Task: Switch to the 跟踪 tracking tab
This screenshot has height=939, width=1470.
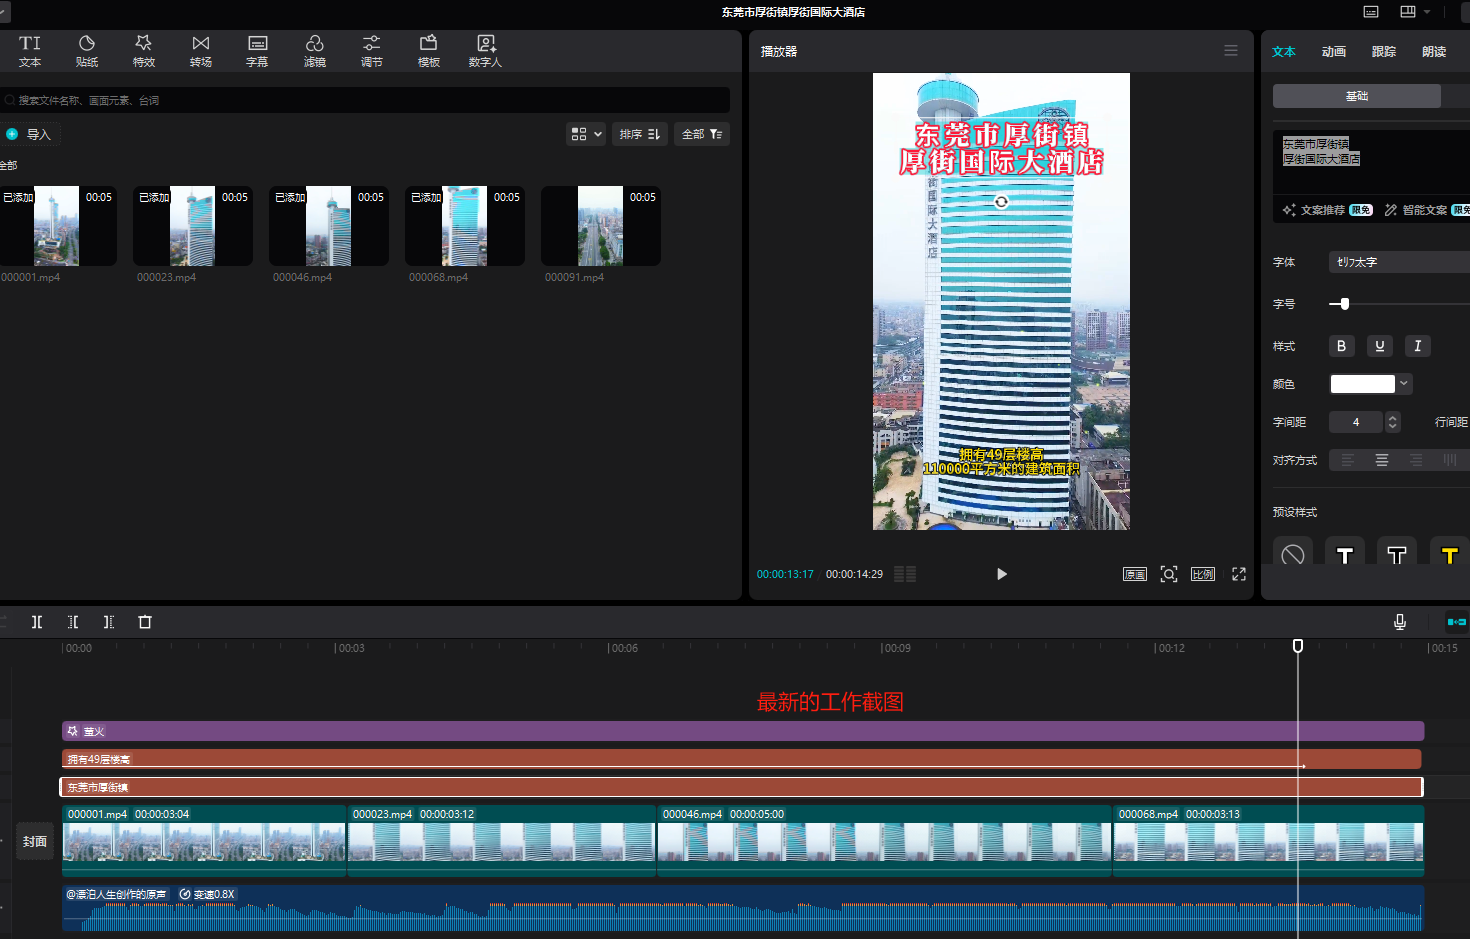Action: point(1384,52)
